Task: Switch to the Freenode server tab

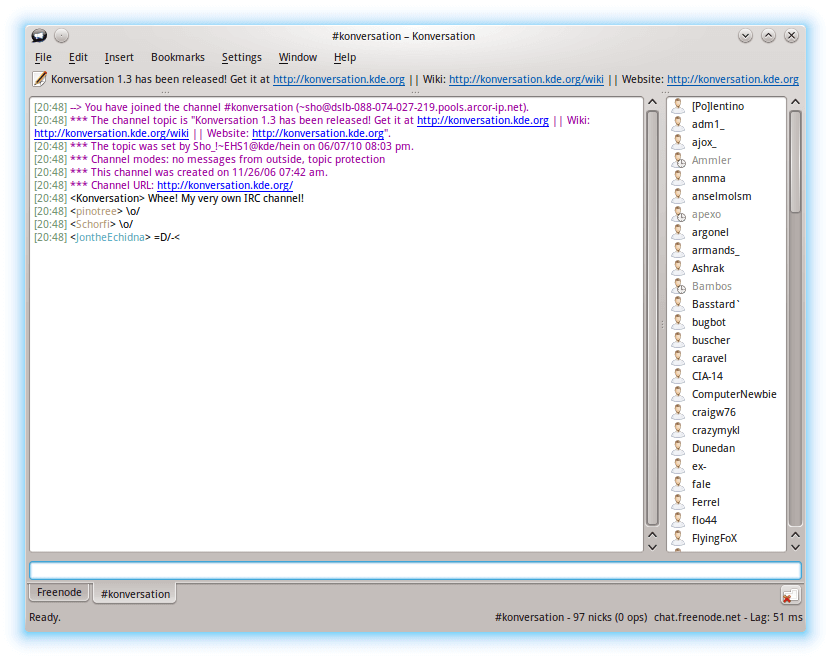Action: click(59, 592)
